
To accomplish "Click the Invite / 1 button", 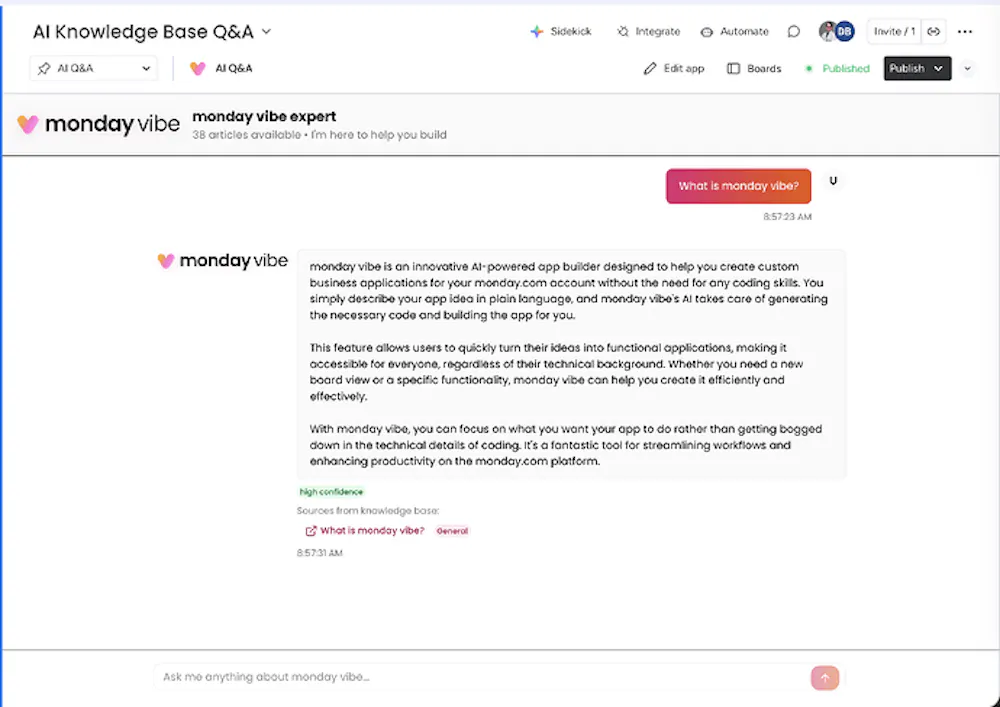I will tap(894, 31).
